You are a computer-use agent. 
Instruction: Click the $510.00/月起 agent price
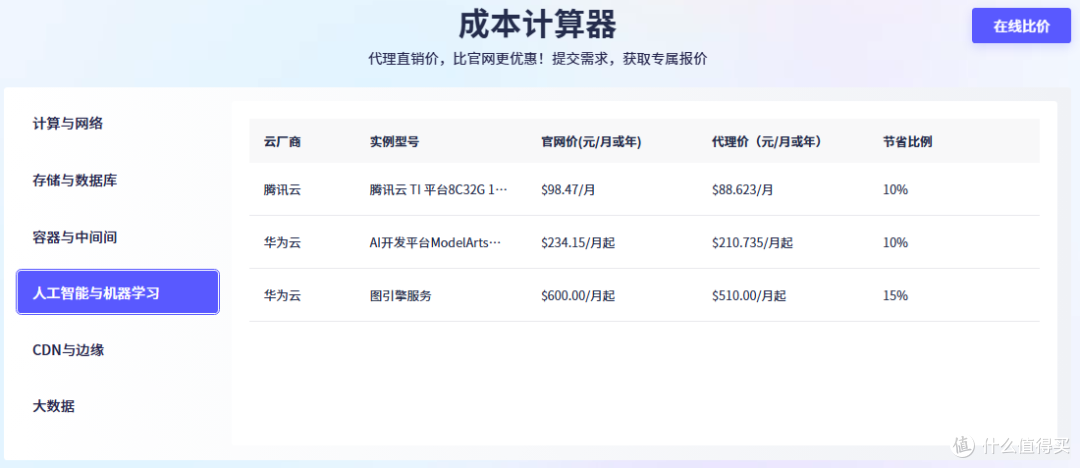point(749,296)
